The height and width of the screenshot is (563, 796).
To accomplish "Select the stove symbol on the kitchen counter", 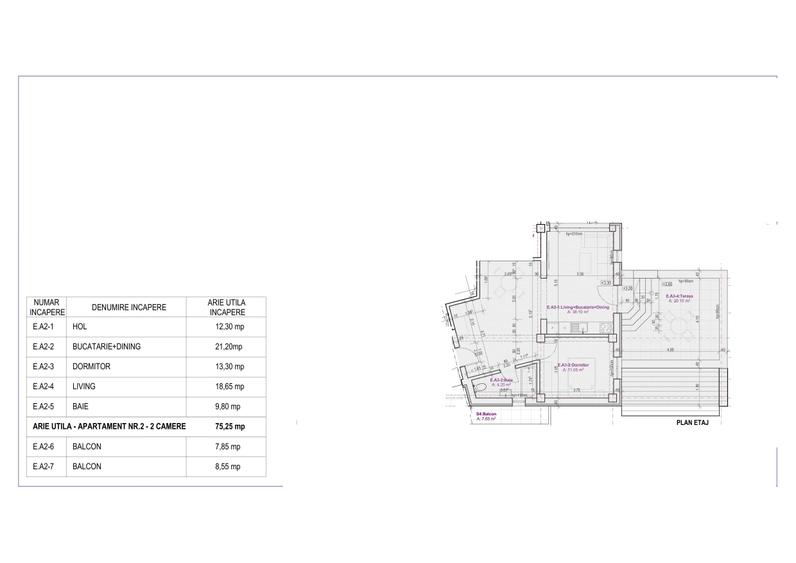I will [606, 328].
